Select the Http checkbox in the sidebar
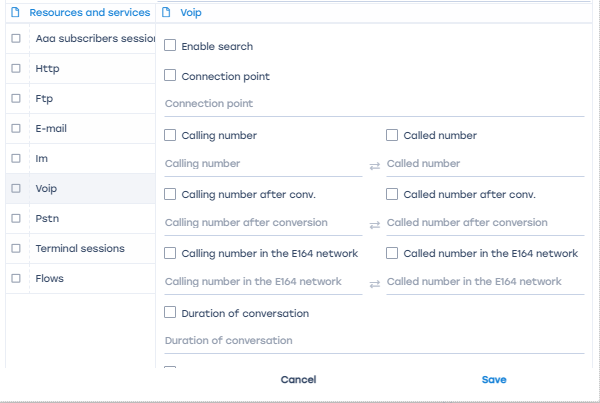The image size is (600, 403). pos(16,69)
